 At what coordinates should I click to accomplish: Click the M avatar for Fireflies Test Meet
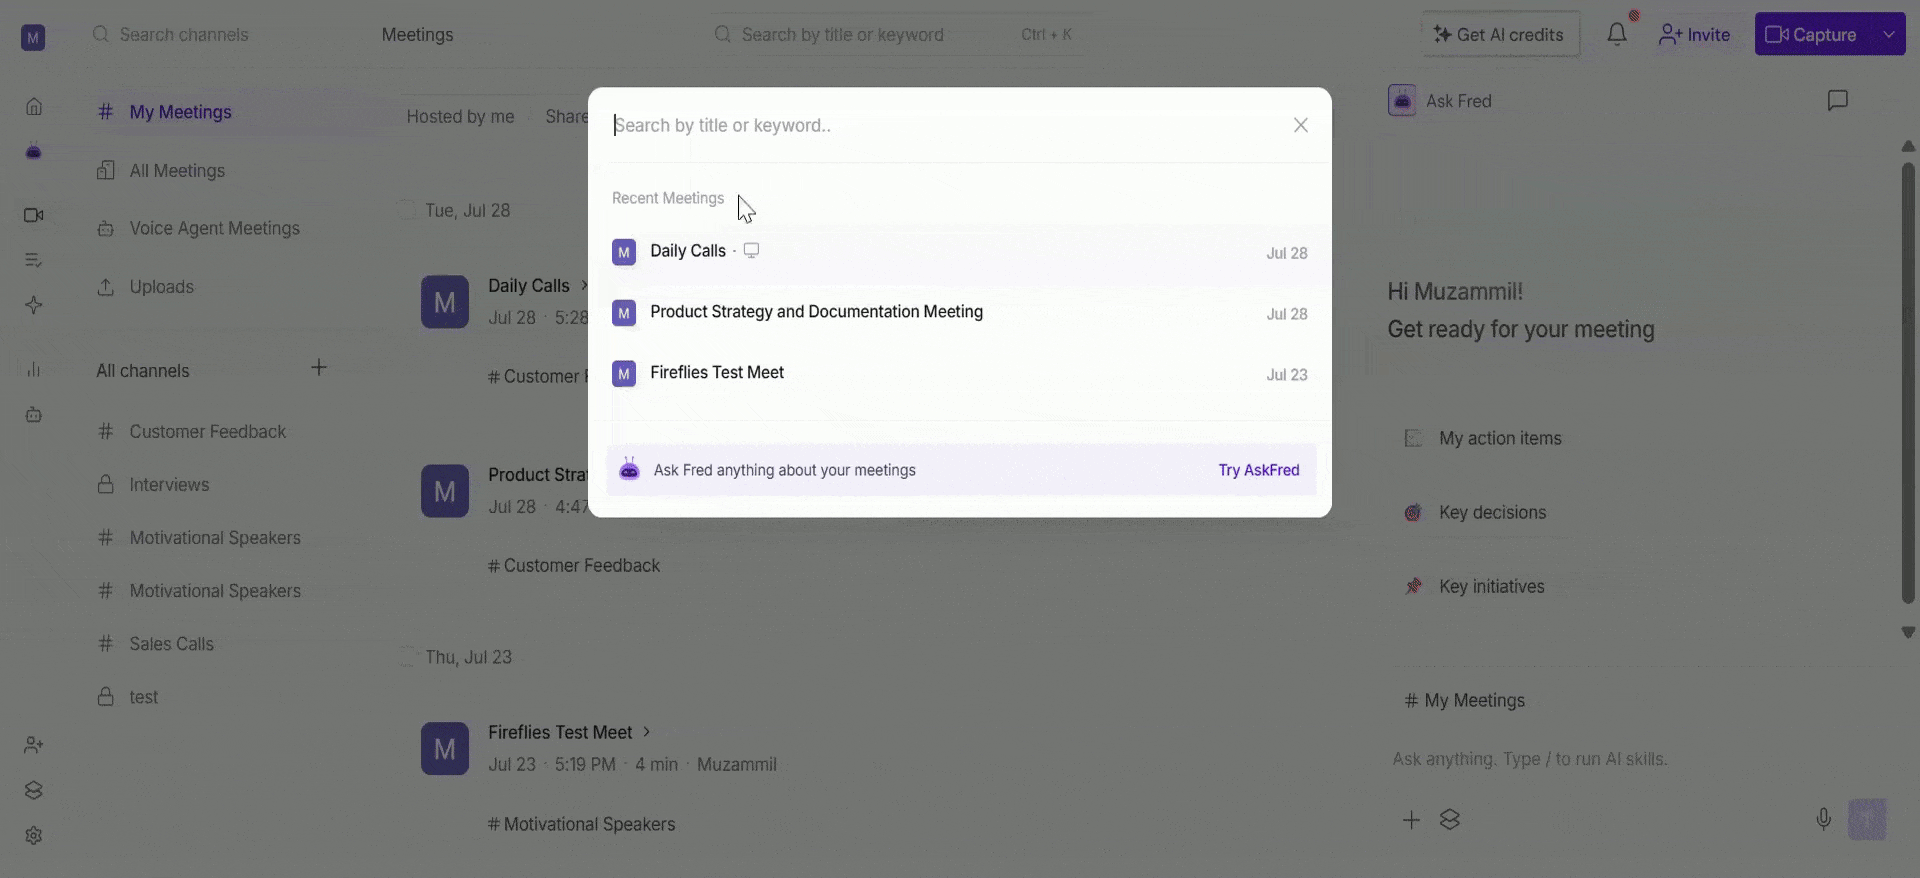pos(445,749)
